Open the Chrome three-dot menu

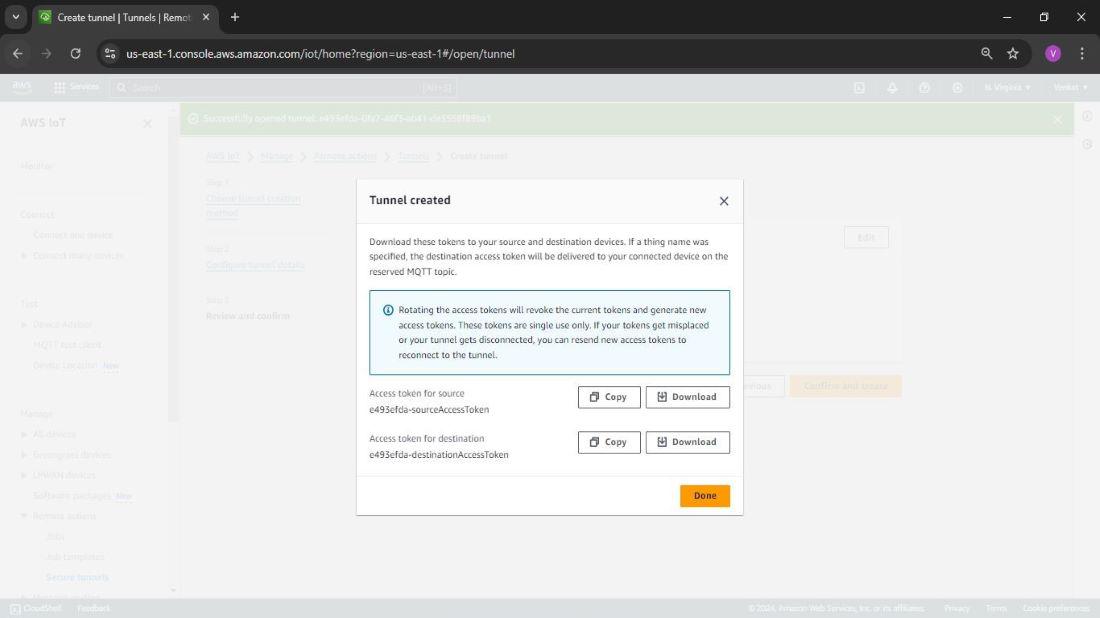click(1082, 53)
